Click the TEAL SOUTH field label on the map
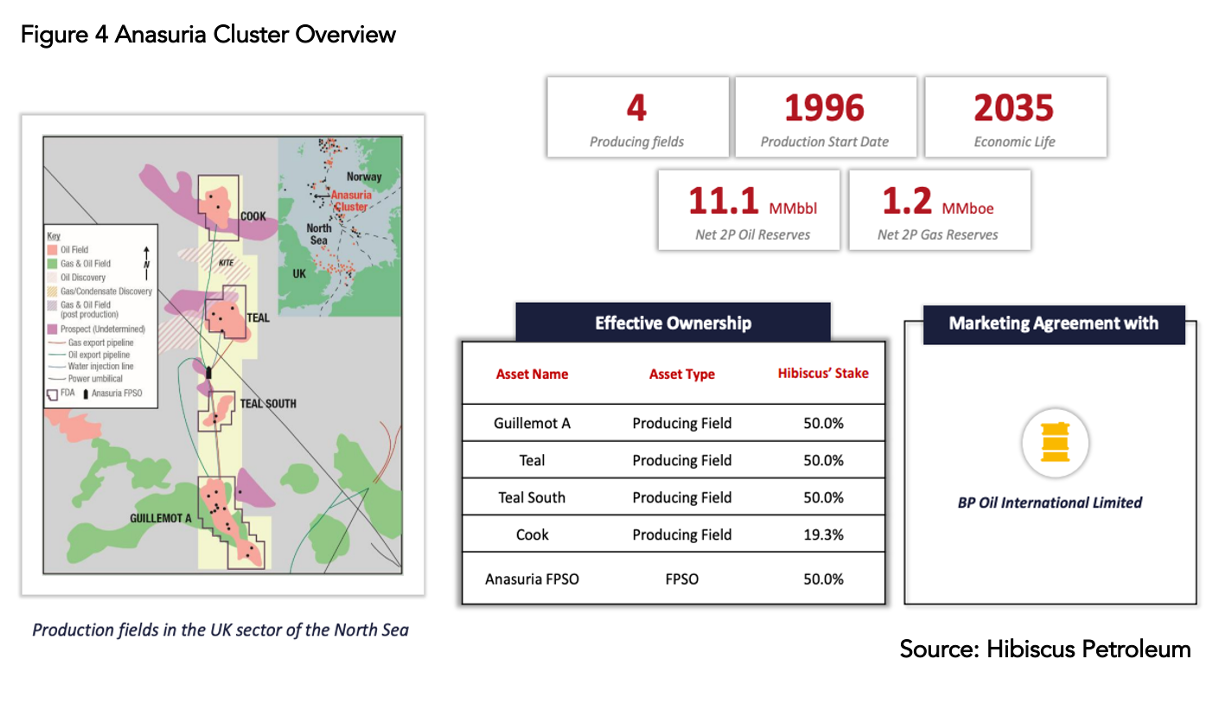Image resolution: width=1226 pixels, height=710 pixels. click(268, 404)
